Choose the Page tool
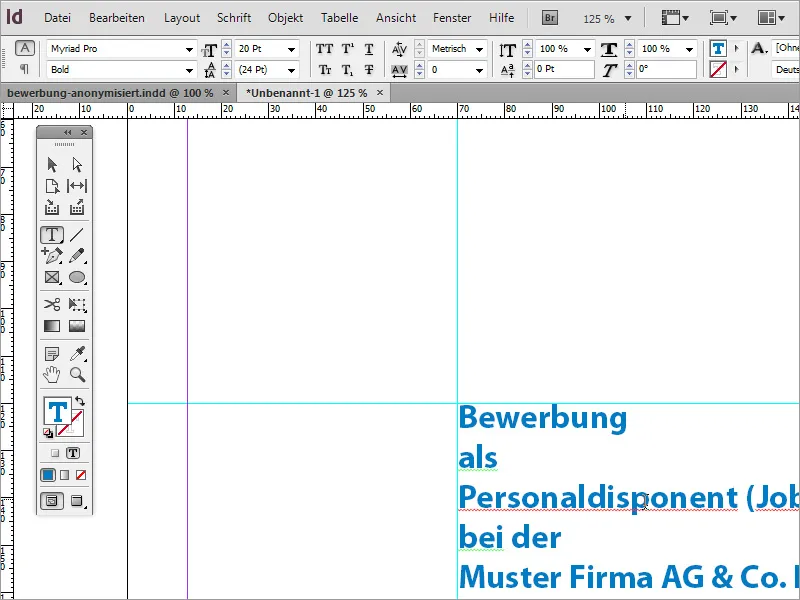The image size is (800, 600). tap(52, 186)
